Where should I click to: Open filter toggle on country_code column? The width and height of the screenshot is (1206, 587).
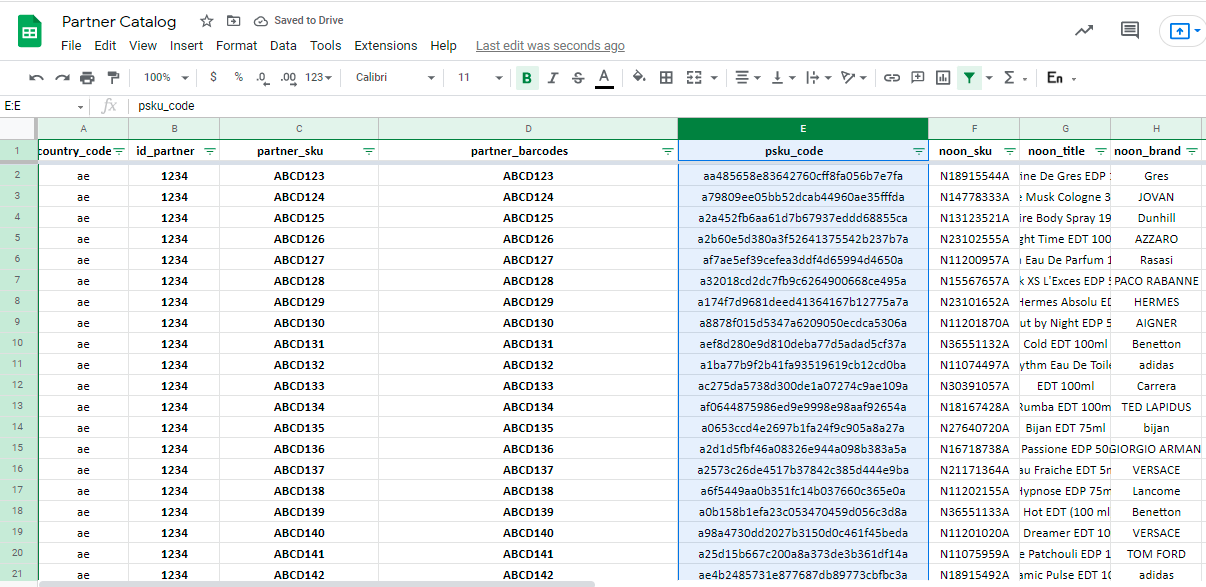(x=119, y=151)
